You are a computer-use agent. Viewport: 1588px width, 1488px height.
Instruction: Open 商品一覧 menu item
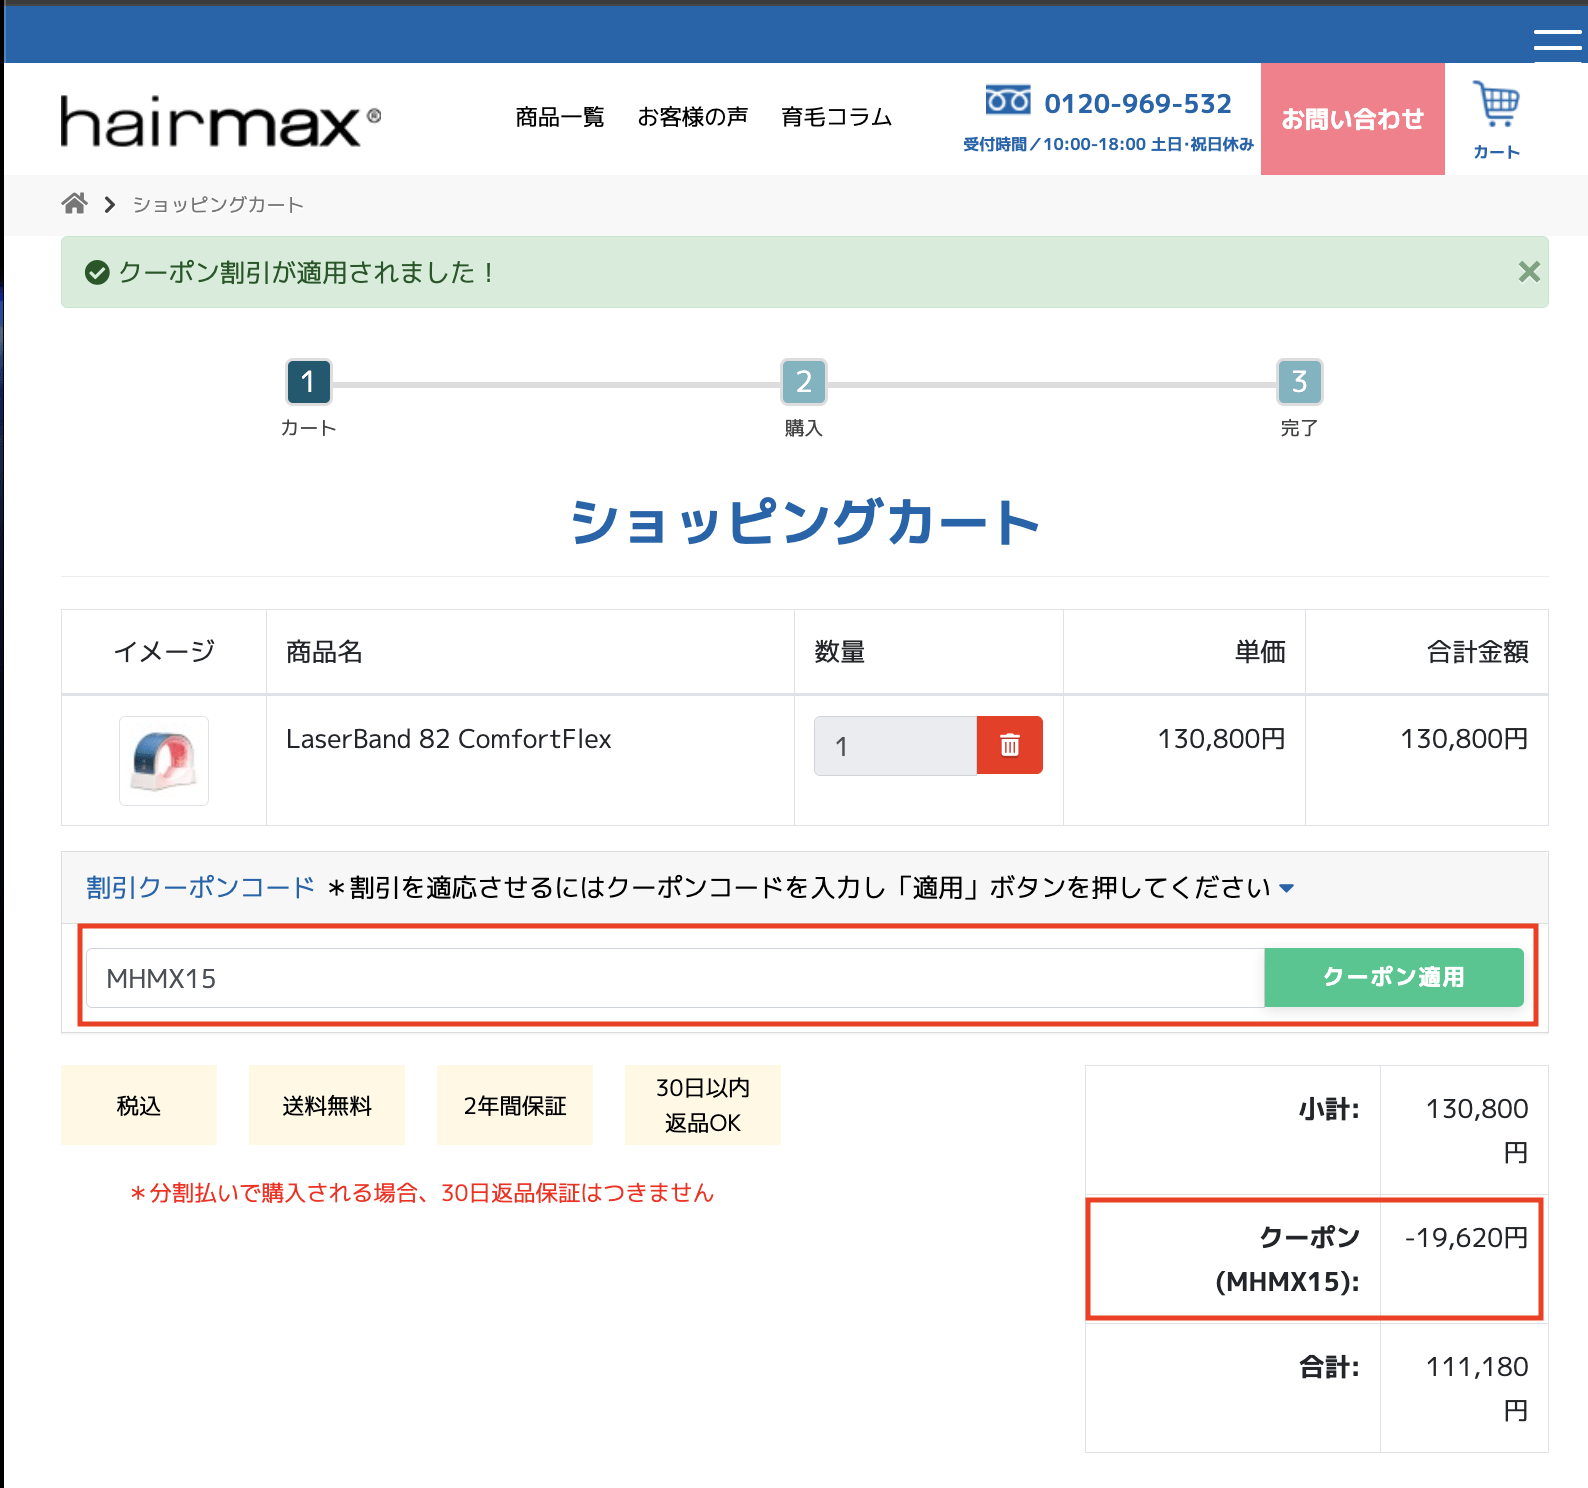560,117
